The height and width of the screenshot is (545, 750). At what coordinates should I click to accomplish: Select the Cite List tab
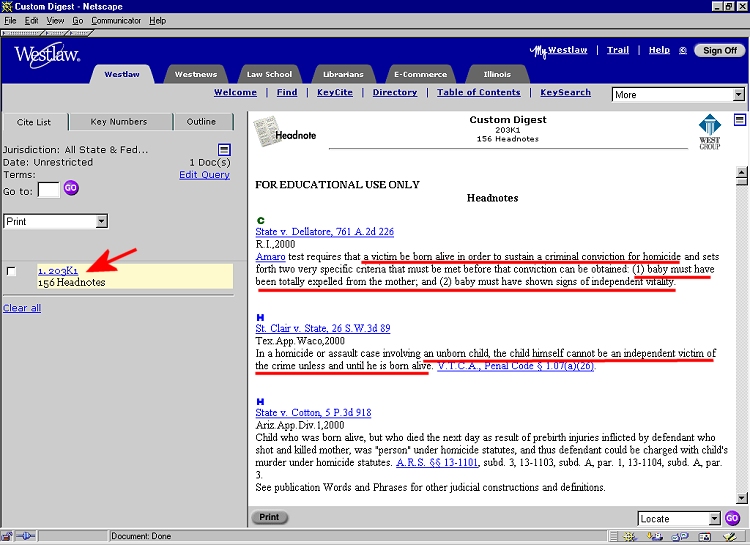click(x=34, y=122)
